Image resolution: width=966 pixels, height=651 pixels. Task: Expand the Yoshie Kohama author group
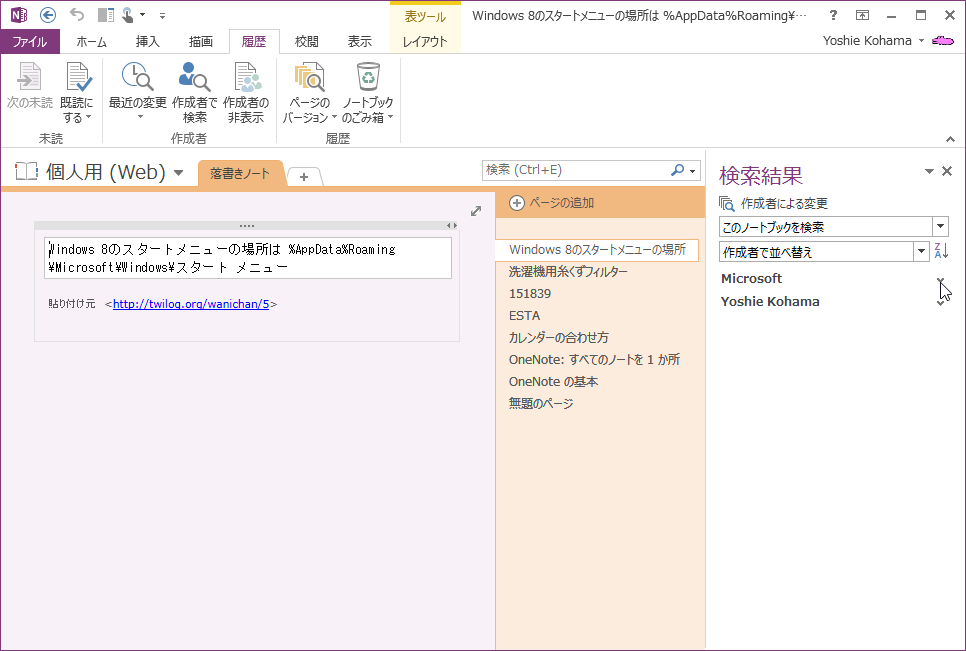pos(941,302)
